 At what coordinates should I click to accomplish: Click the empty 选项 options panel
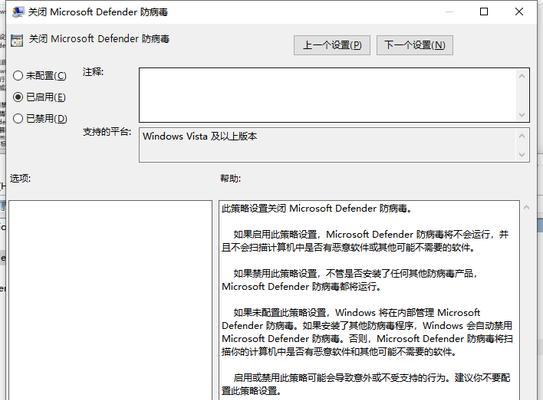point(110,300)
